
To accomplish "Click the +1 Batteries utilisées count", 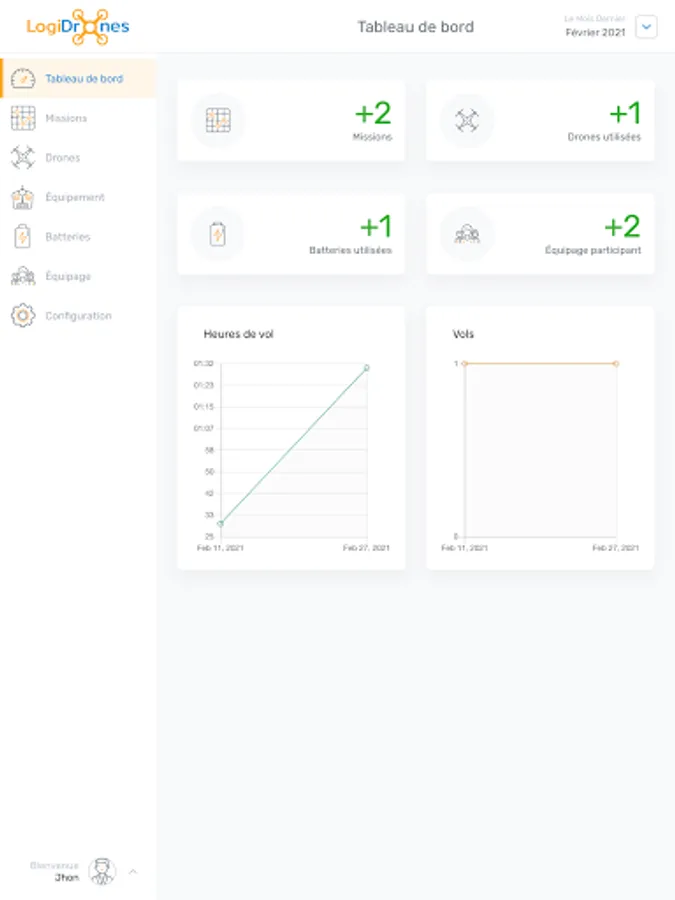I will [376, 226].
